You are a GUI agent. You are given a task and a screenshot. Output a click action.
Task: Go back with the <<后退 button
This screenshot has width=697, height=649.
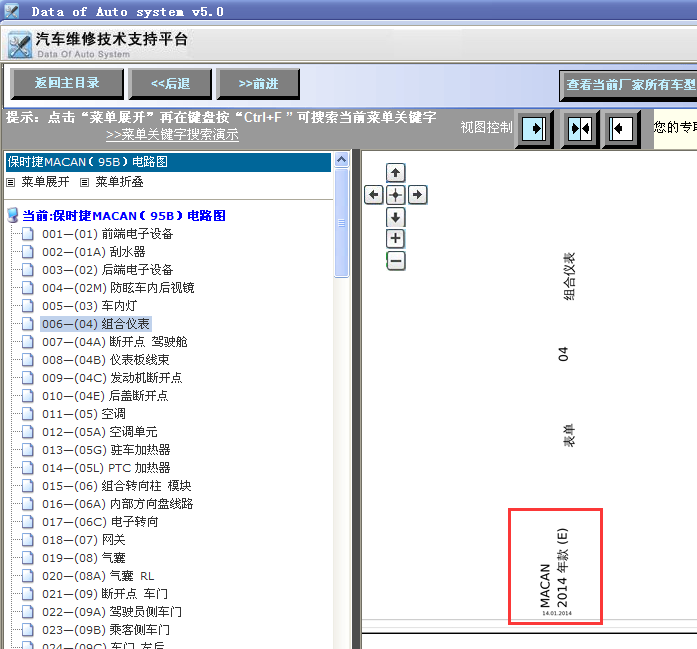click(x=170, y=84)
